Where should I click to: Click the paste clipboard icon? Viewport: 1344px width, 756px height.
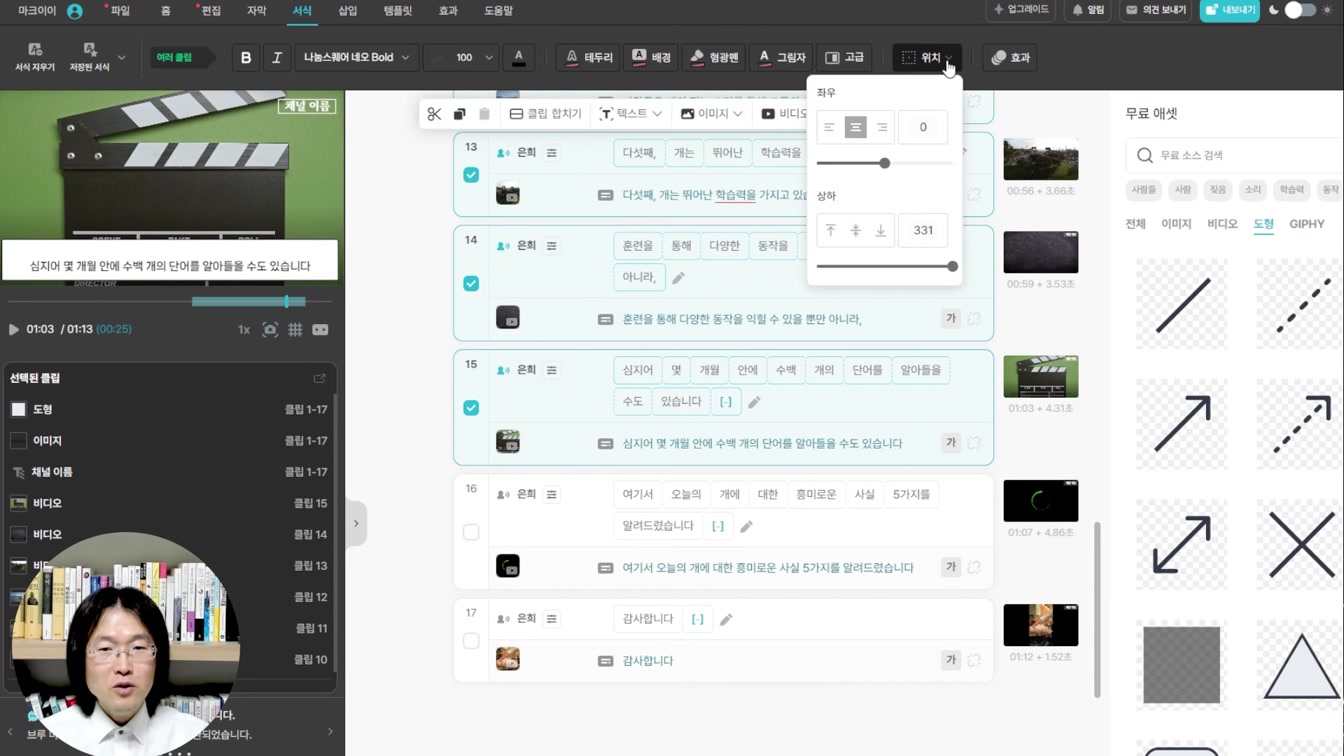point(484,114)
